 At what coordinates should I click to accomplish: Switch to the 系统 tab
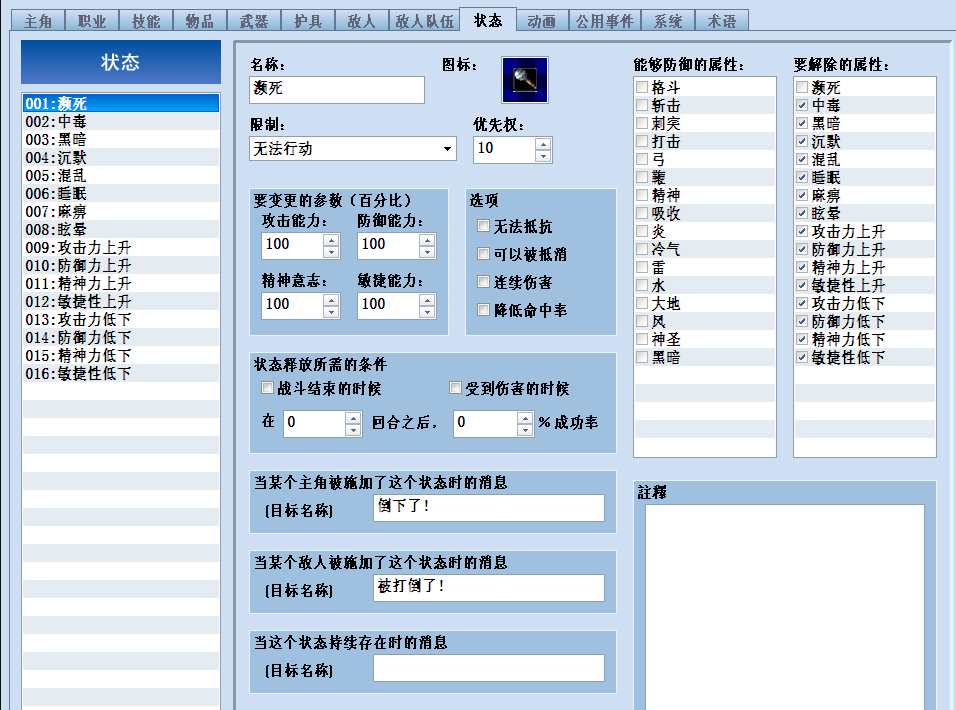pos(668,21)
